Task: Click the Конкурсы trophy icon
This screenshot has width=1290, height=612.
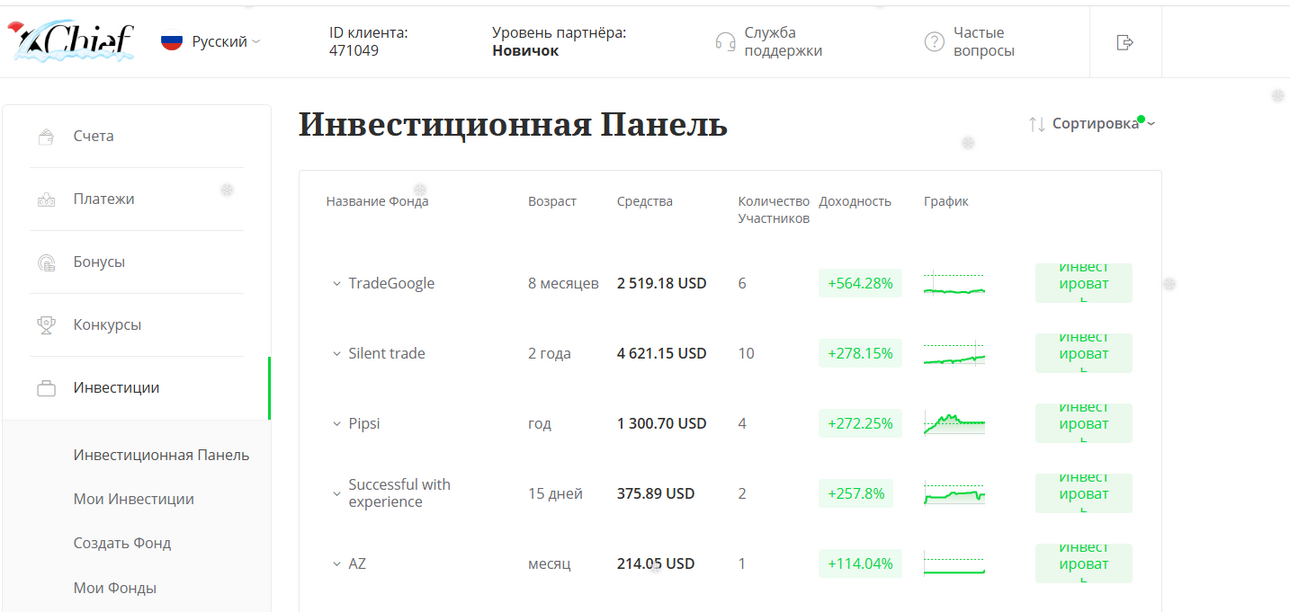Action: [x=46, y=325]
